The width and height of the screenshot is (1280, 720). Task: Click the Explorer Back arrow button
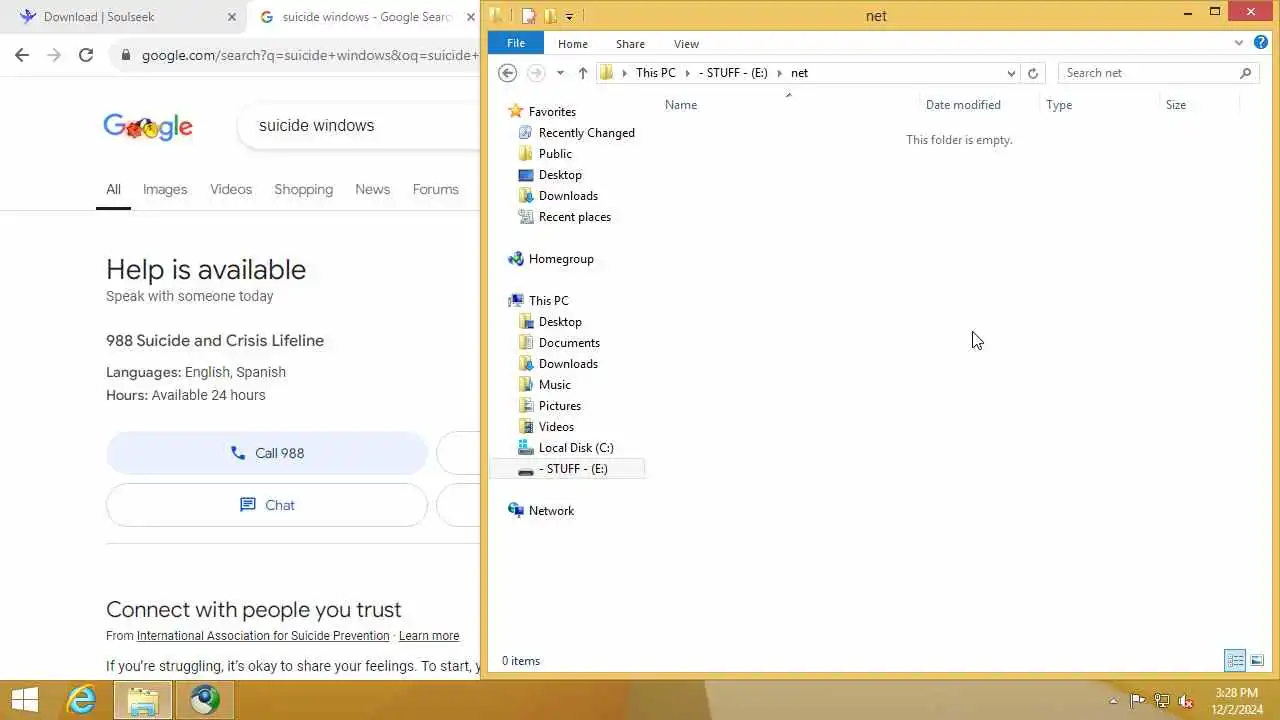click(507, 73)
